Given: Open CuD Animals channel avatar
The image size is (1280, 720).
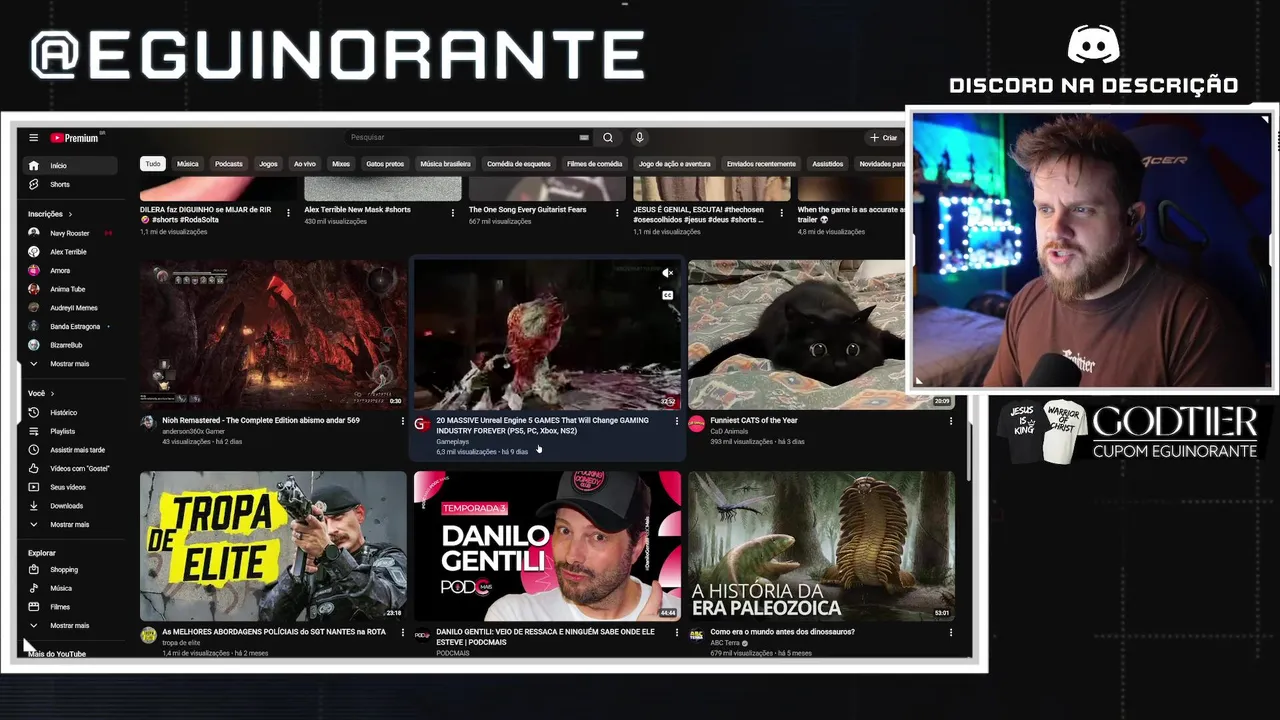Looking at the screenshot, I should [696, 424].
